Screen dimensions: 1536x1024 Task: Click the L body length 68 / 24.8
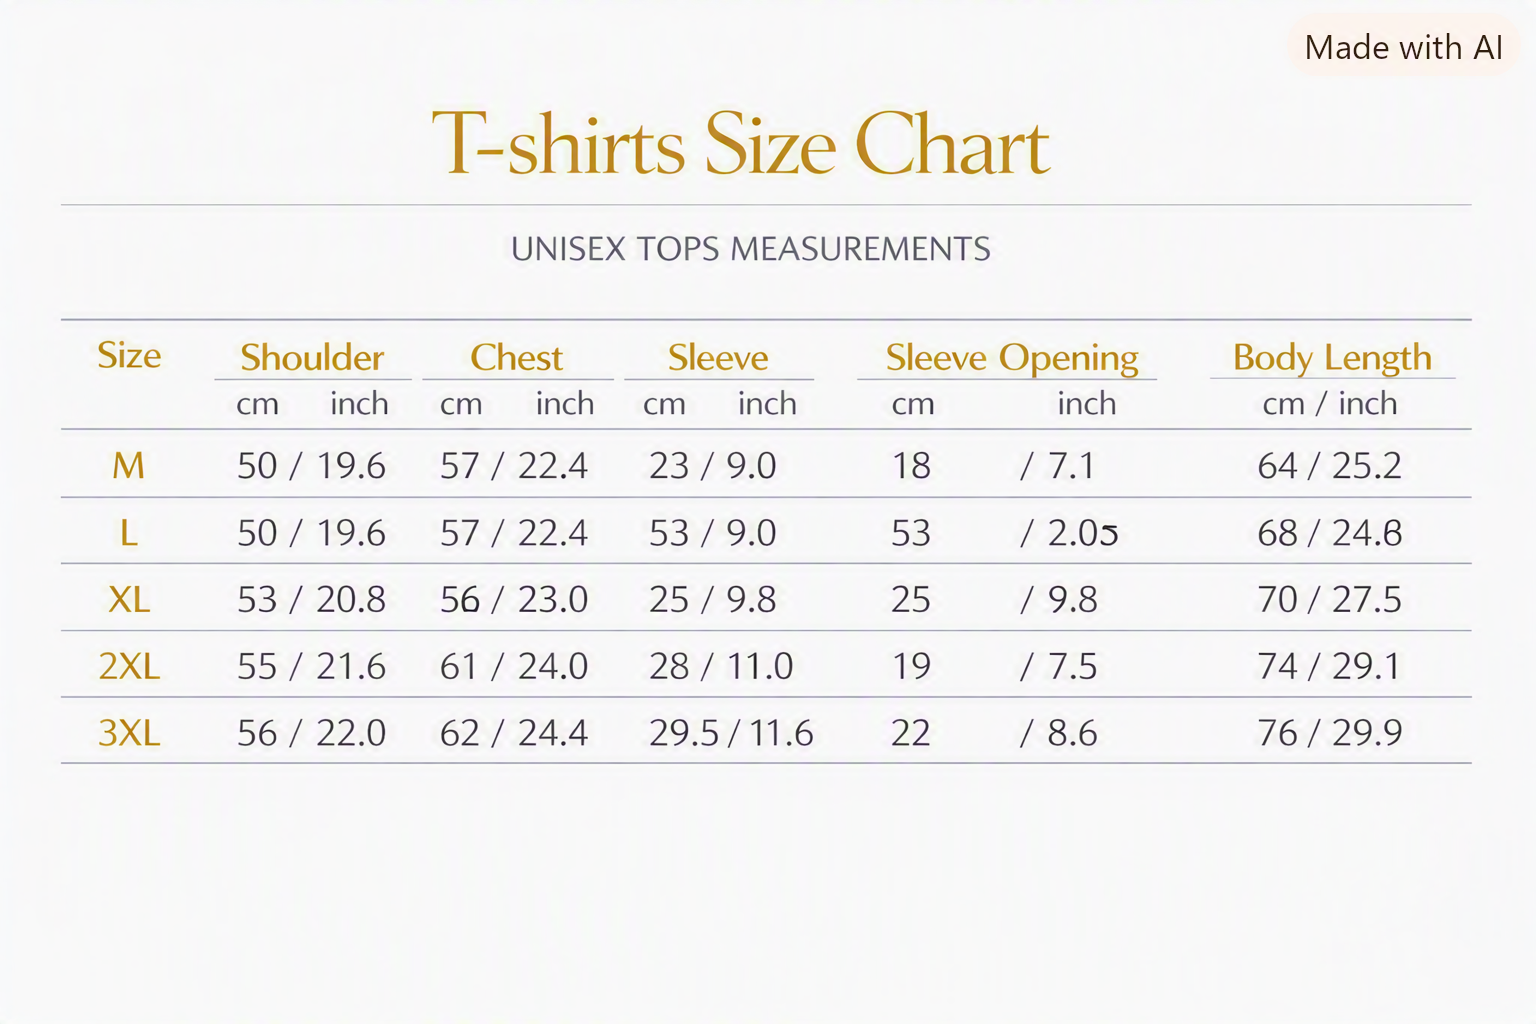1329,532
